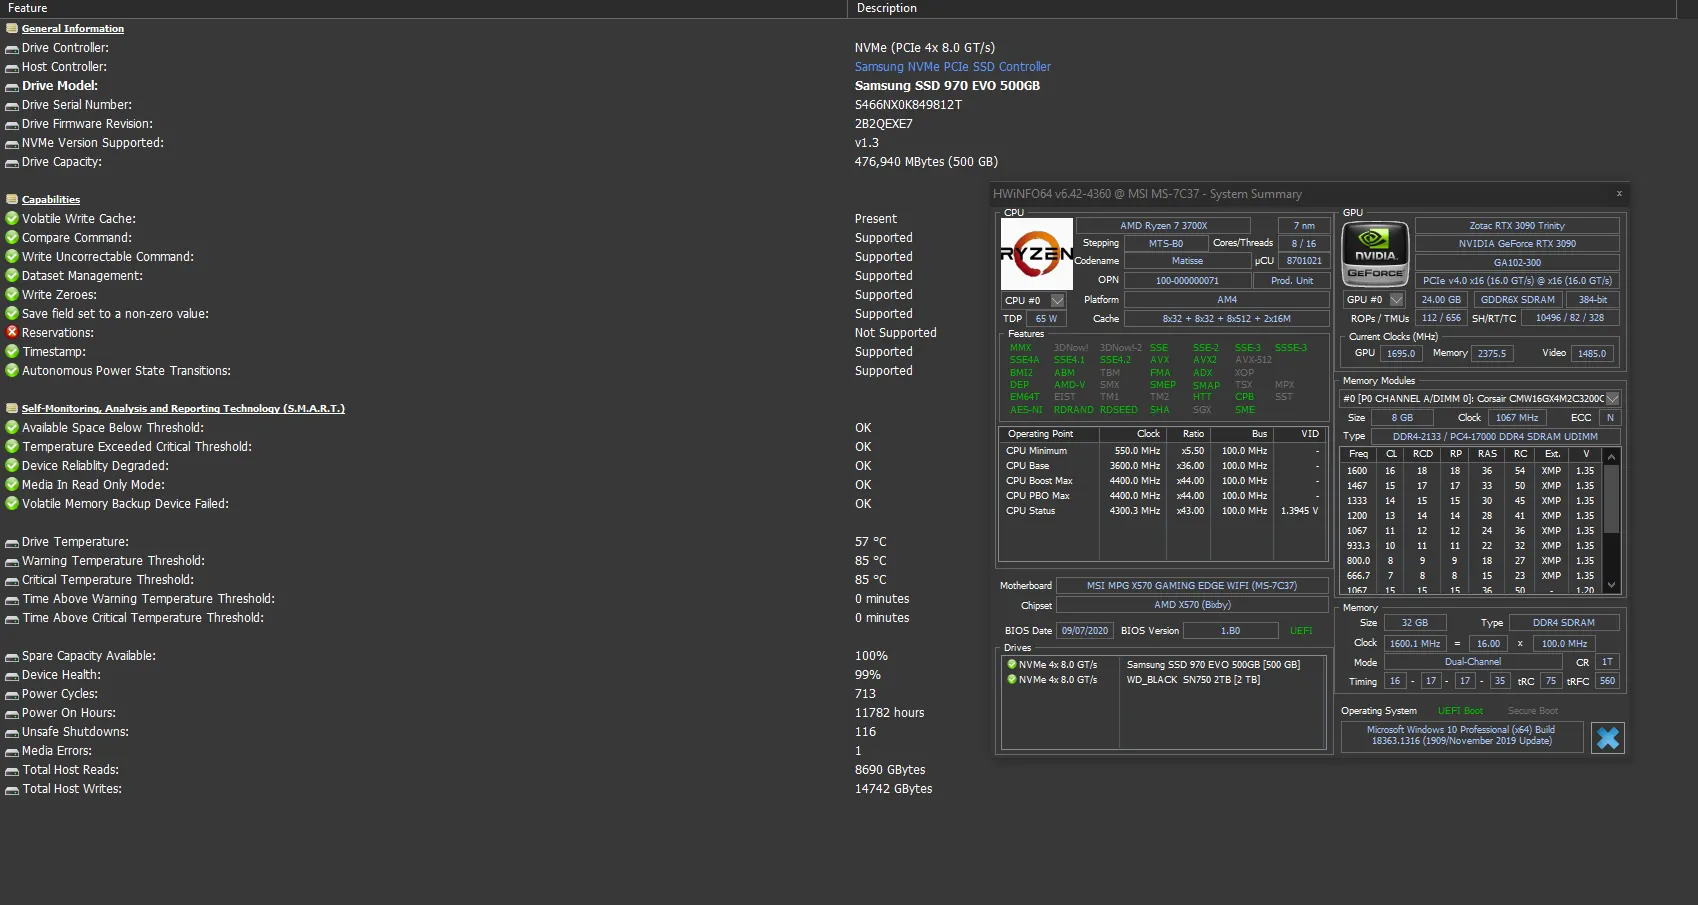Screen dimensions: 1698x905
Task: Click the Compare Command check icon
Action: [12, 237]
